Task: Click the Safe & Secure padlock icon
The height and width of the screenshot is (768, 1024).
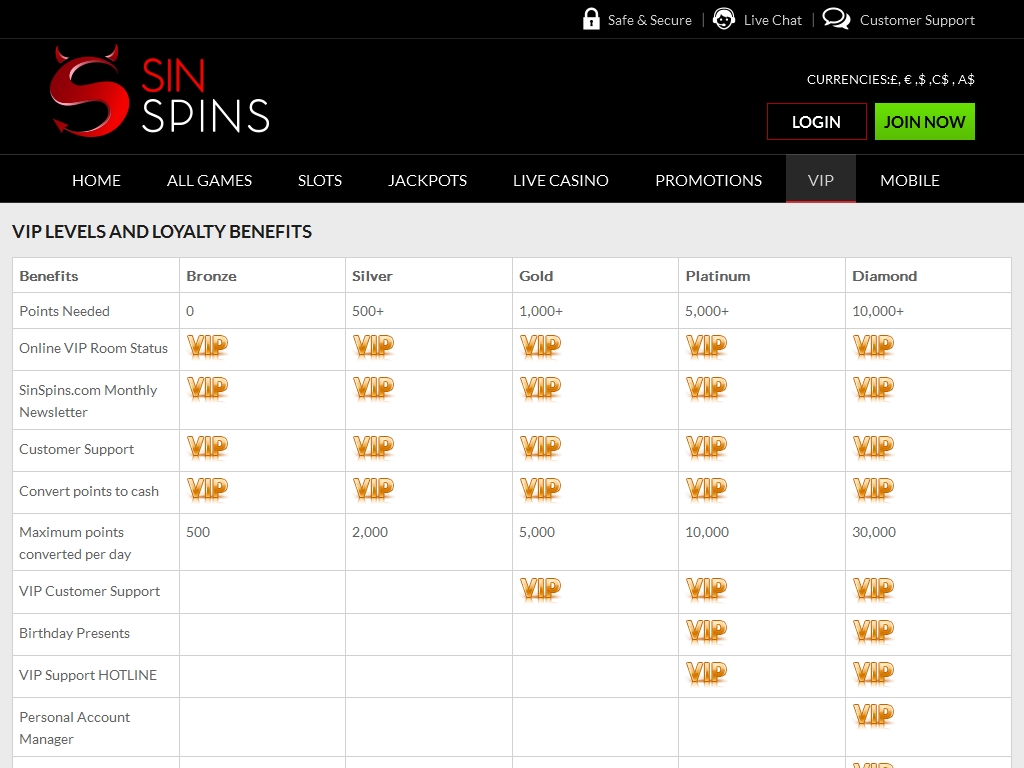Action: pyautogui.click(x=591, y=19)
